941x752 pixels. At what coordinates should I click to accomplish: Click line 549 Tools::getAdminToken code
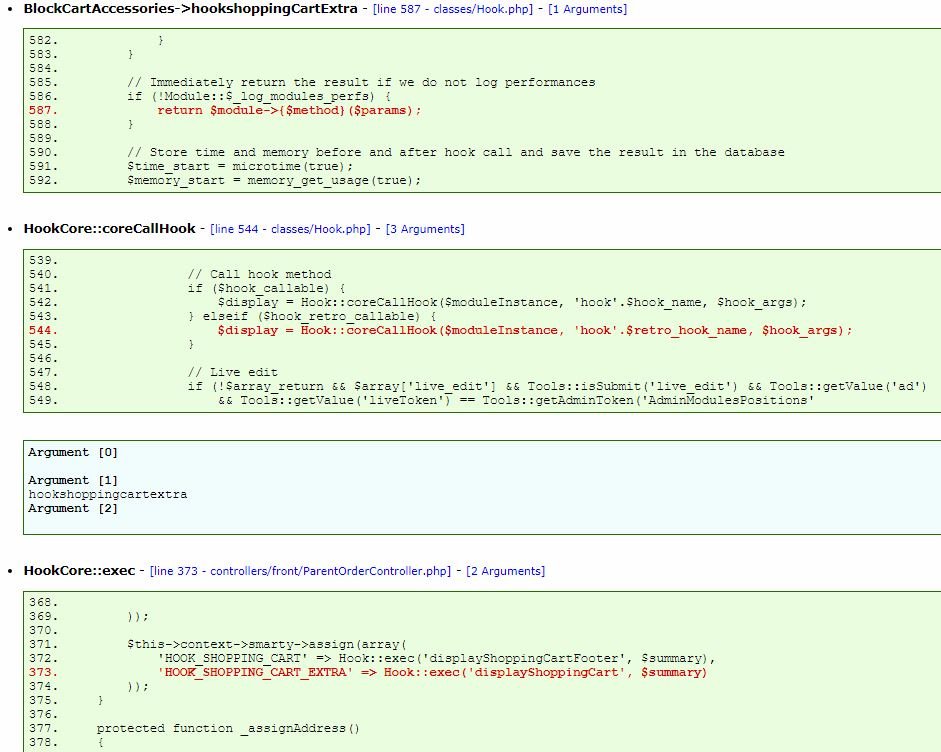516,400
